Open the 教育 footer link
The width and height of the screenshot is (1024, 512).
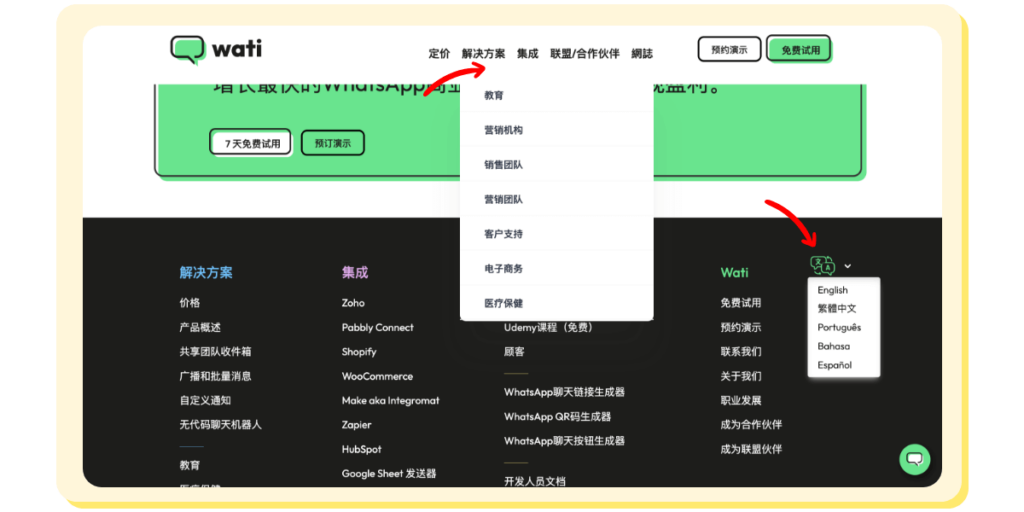pos(190,466)
